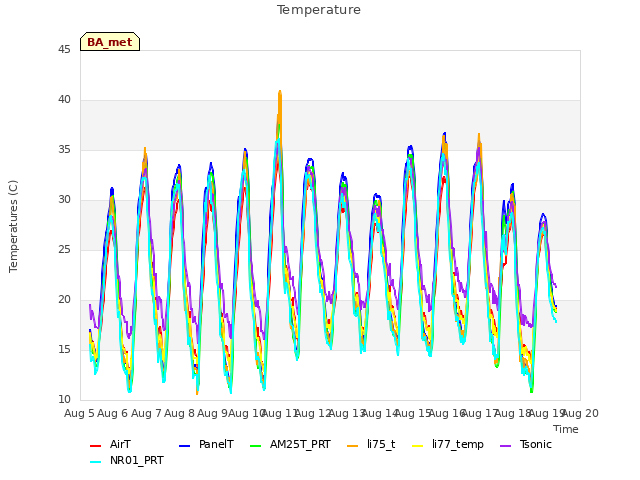Click the Aug 17 x-axis tick label

(479, 413)
